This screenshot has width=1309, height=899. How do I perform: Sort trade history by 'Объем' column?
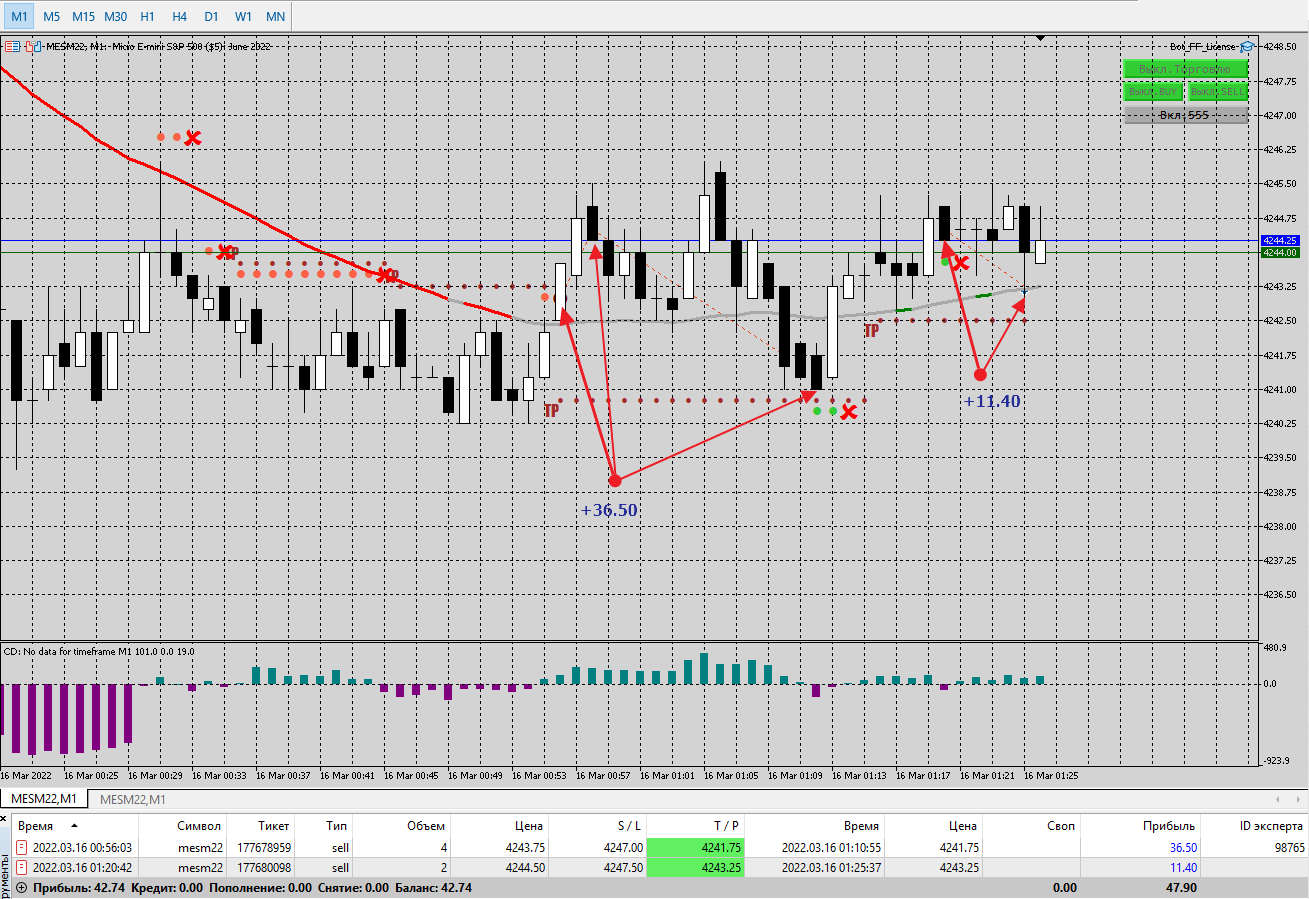click(x=400, y=826)
